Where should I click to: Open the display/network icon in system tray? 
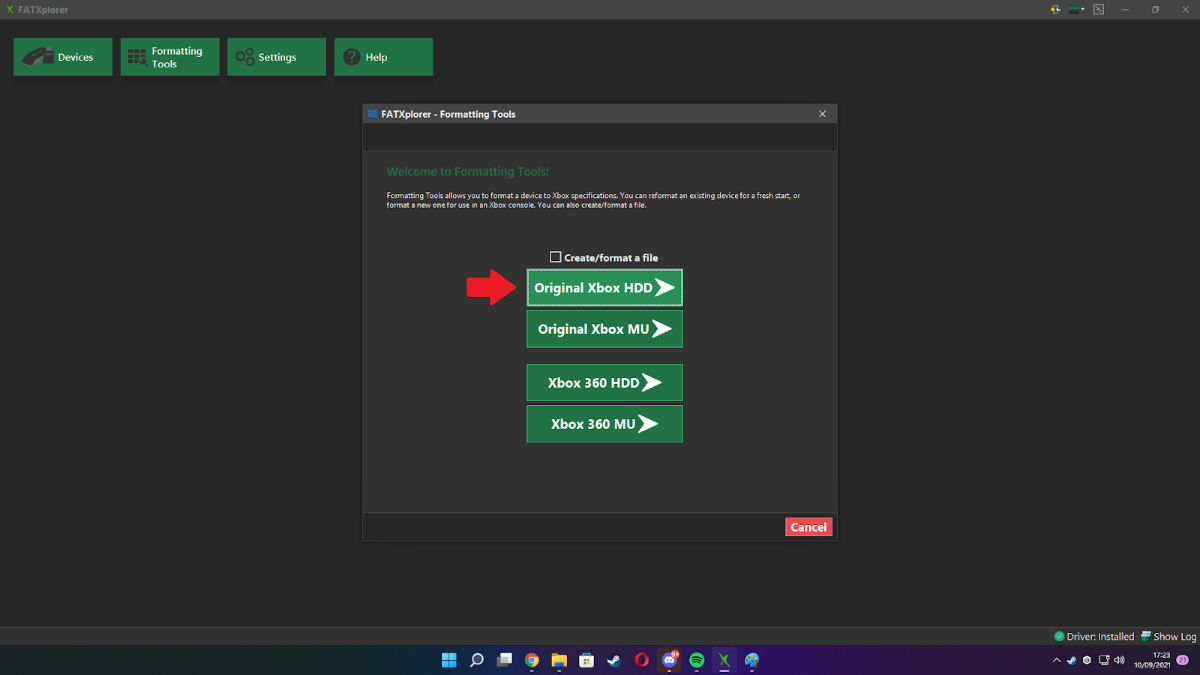[1103, 660]
